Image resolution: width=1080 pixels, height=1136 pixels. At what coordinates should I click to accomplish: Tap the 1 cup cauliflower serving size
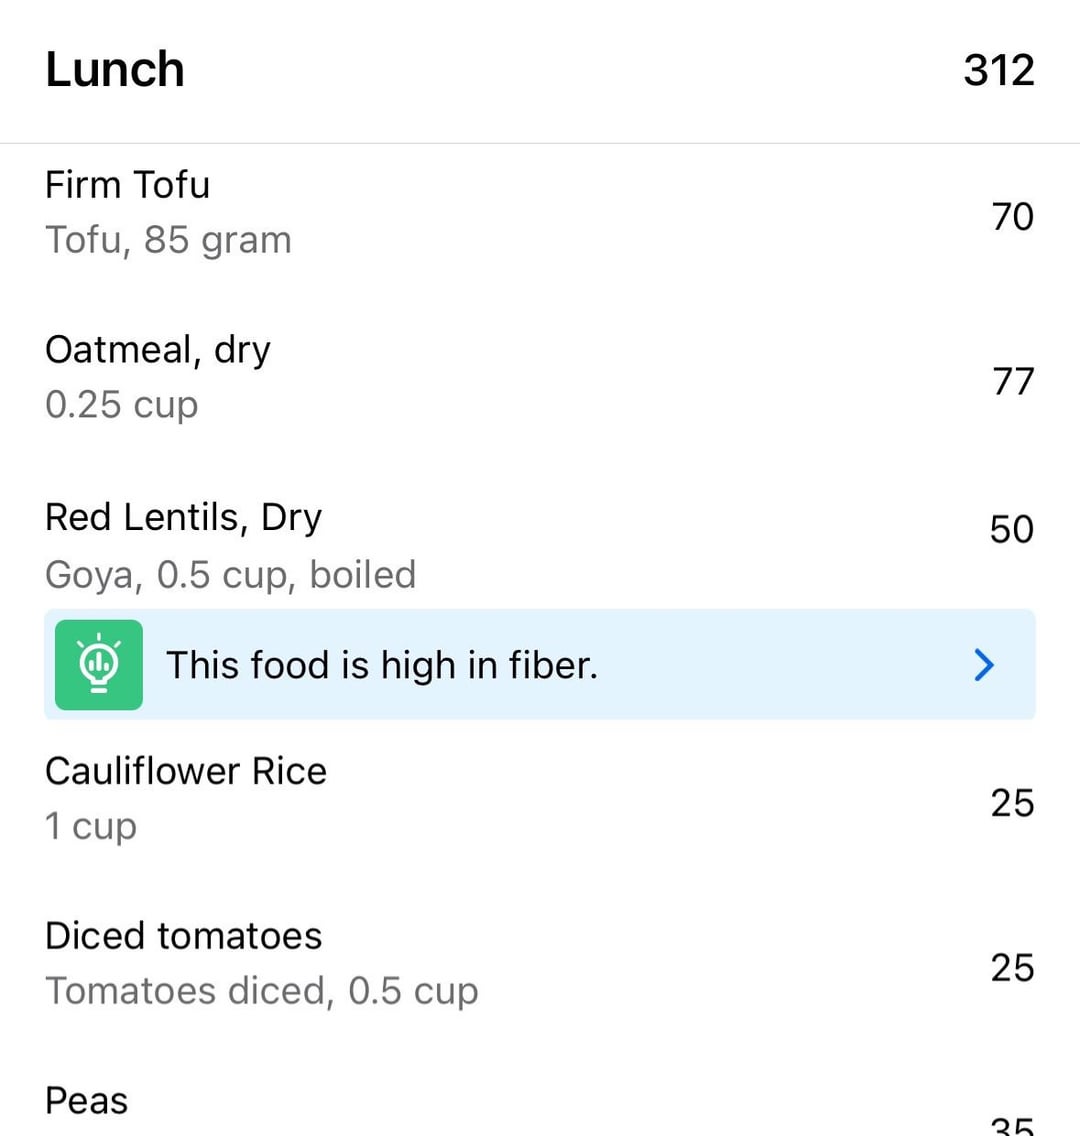91,827
